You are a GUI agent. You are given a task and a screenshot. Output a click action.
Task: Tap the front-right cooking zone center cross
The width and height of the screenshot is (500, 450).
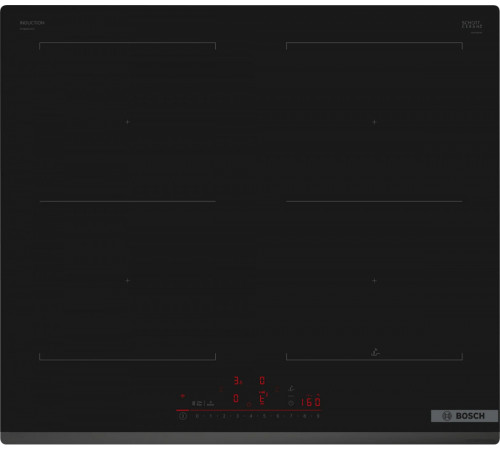(x=374, y=281)
